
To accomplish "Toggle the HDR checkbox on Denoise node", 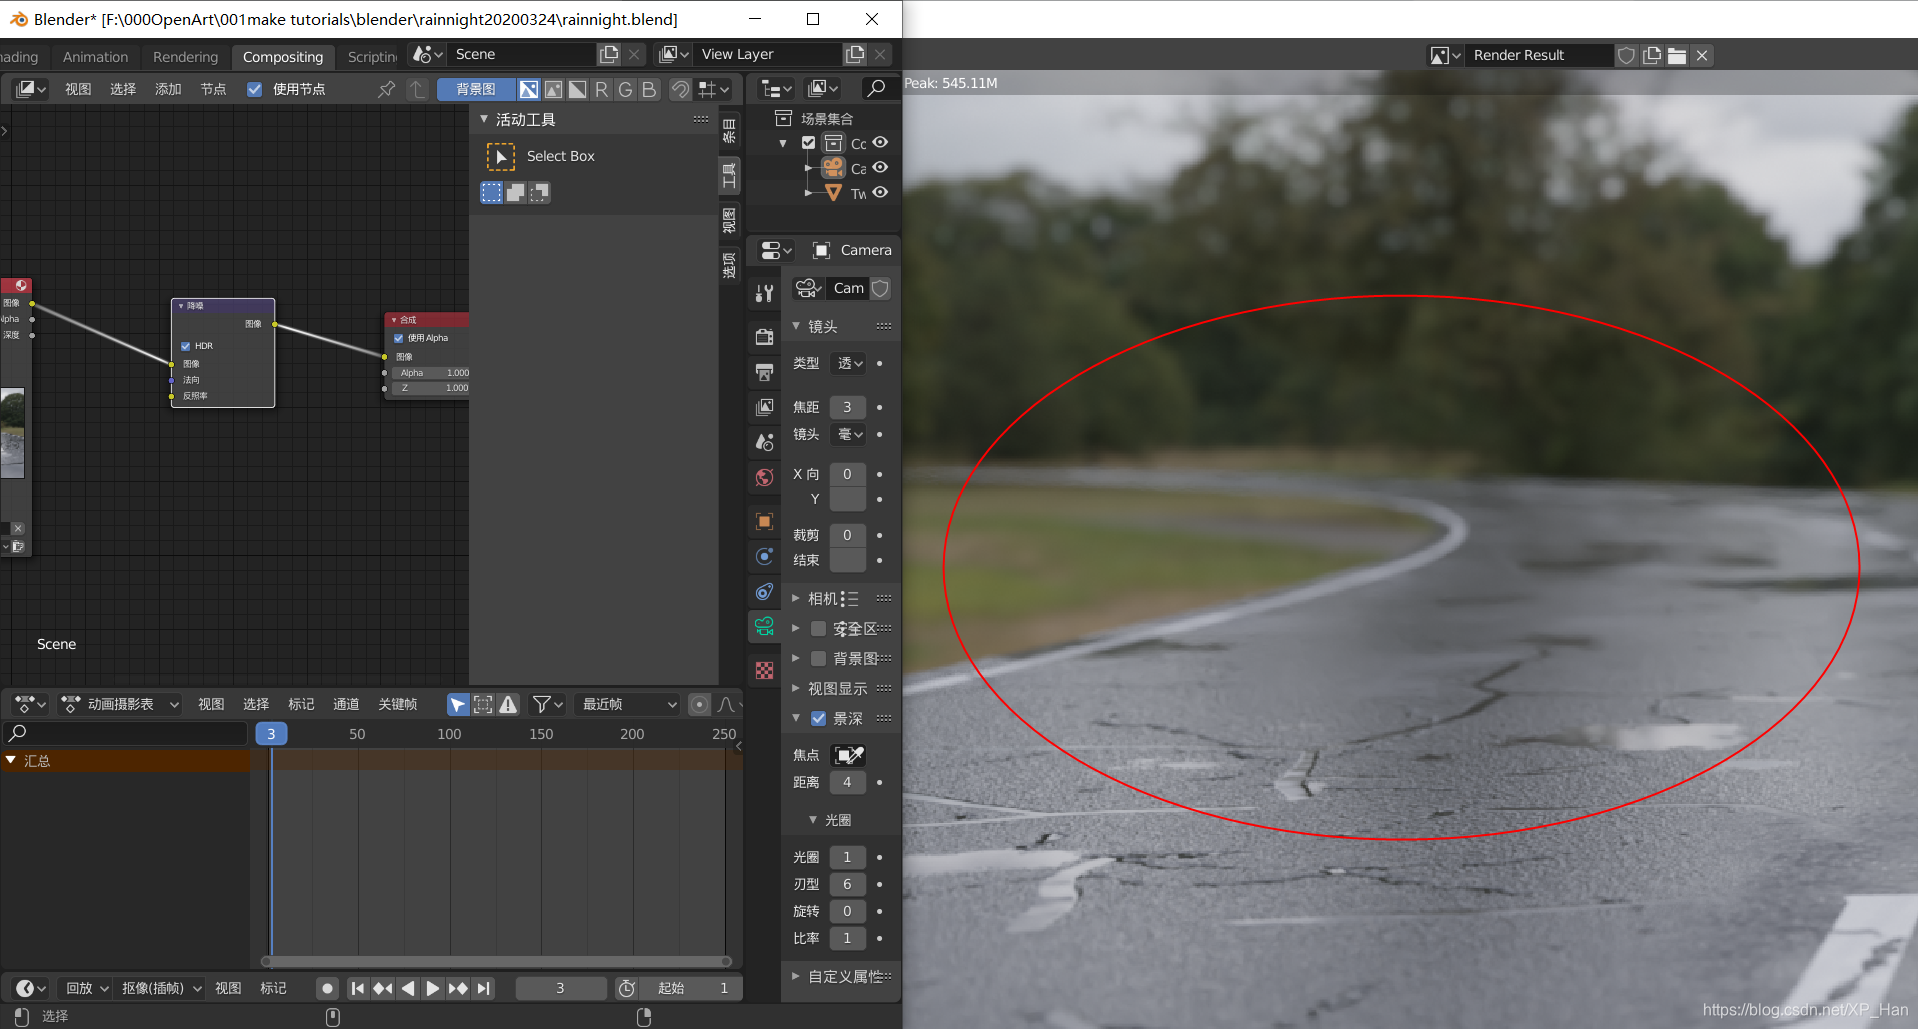I will point(186,346).
